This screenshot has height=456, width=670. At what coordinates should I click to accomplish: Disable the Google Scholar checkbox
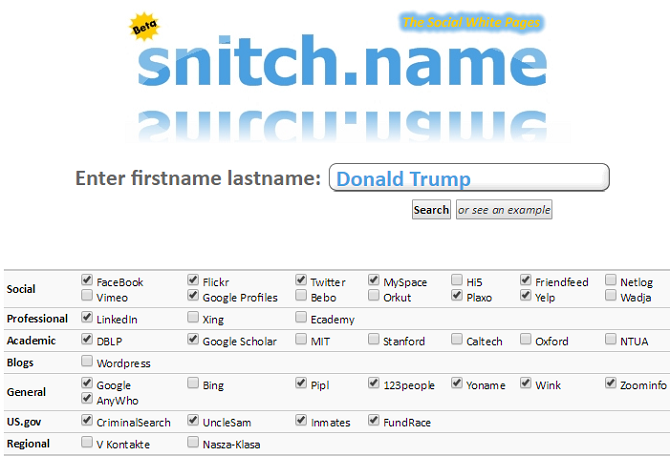(x=193, y=339)
